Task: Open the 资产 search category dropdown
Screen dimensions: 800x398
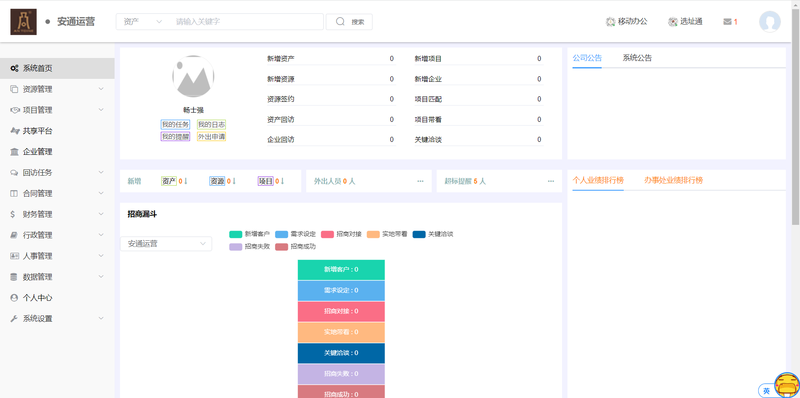Action: pos(143,22)
